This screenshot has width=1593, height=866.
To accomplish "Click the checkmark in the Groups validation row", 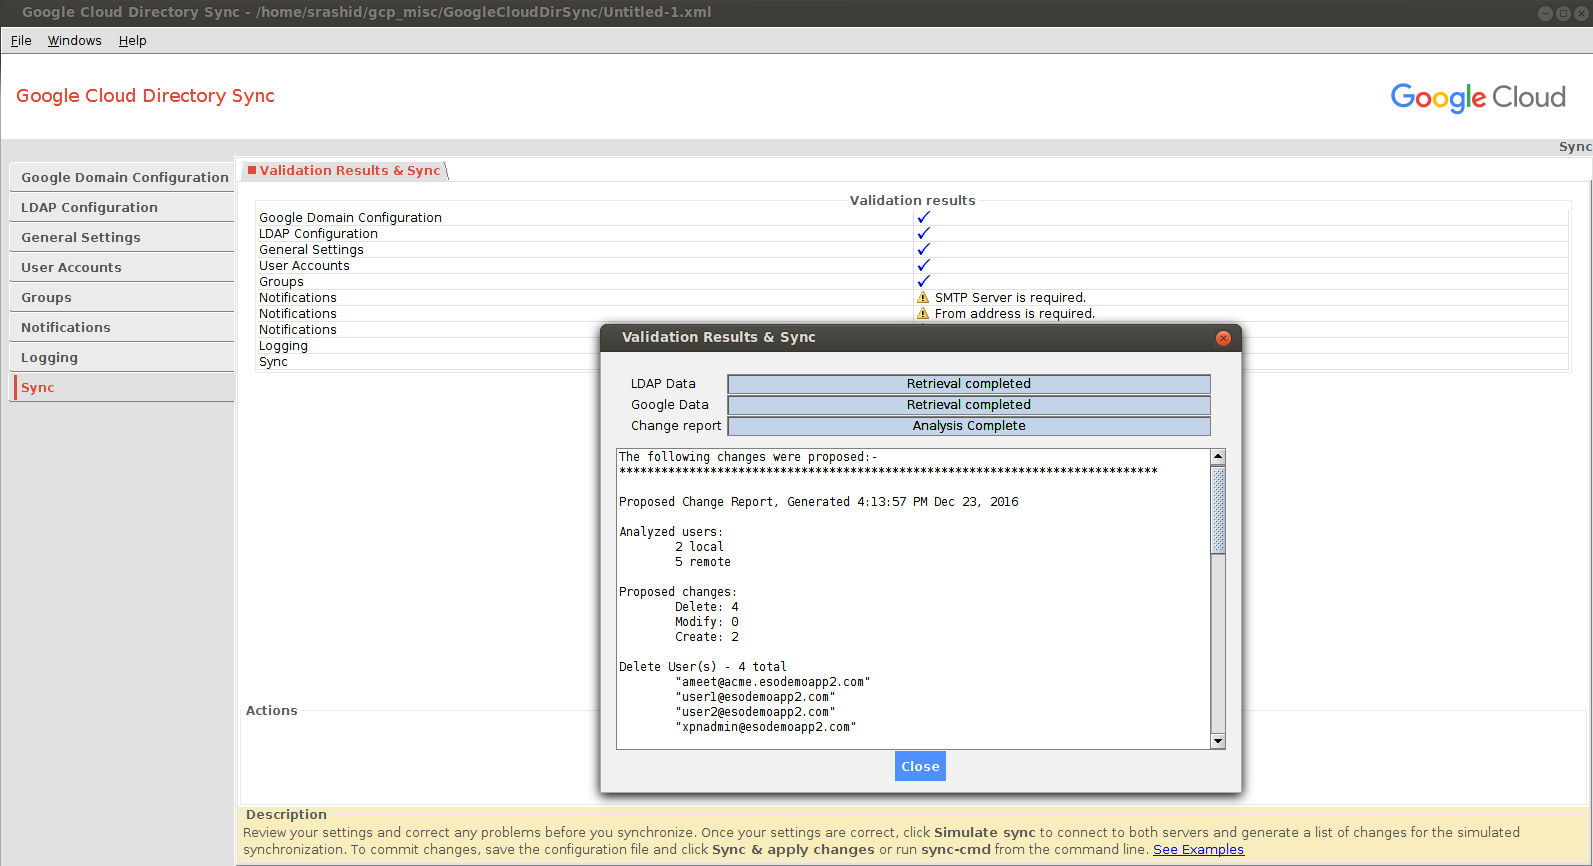I will 923,281.
